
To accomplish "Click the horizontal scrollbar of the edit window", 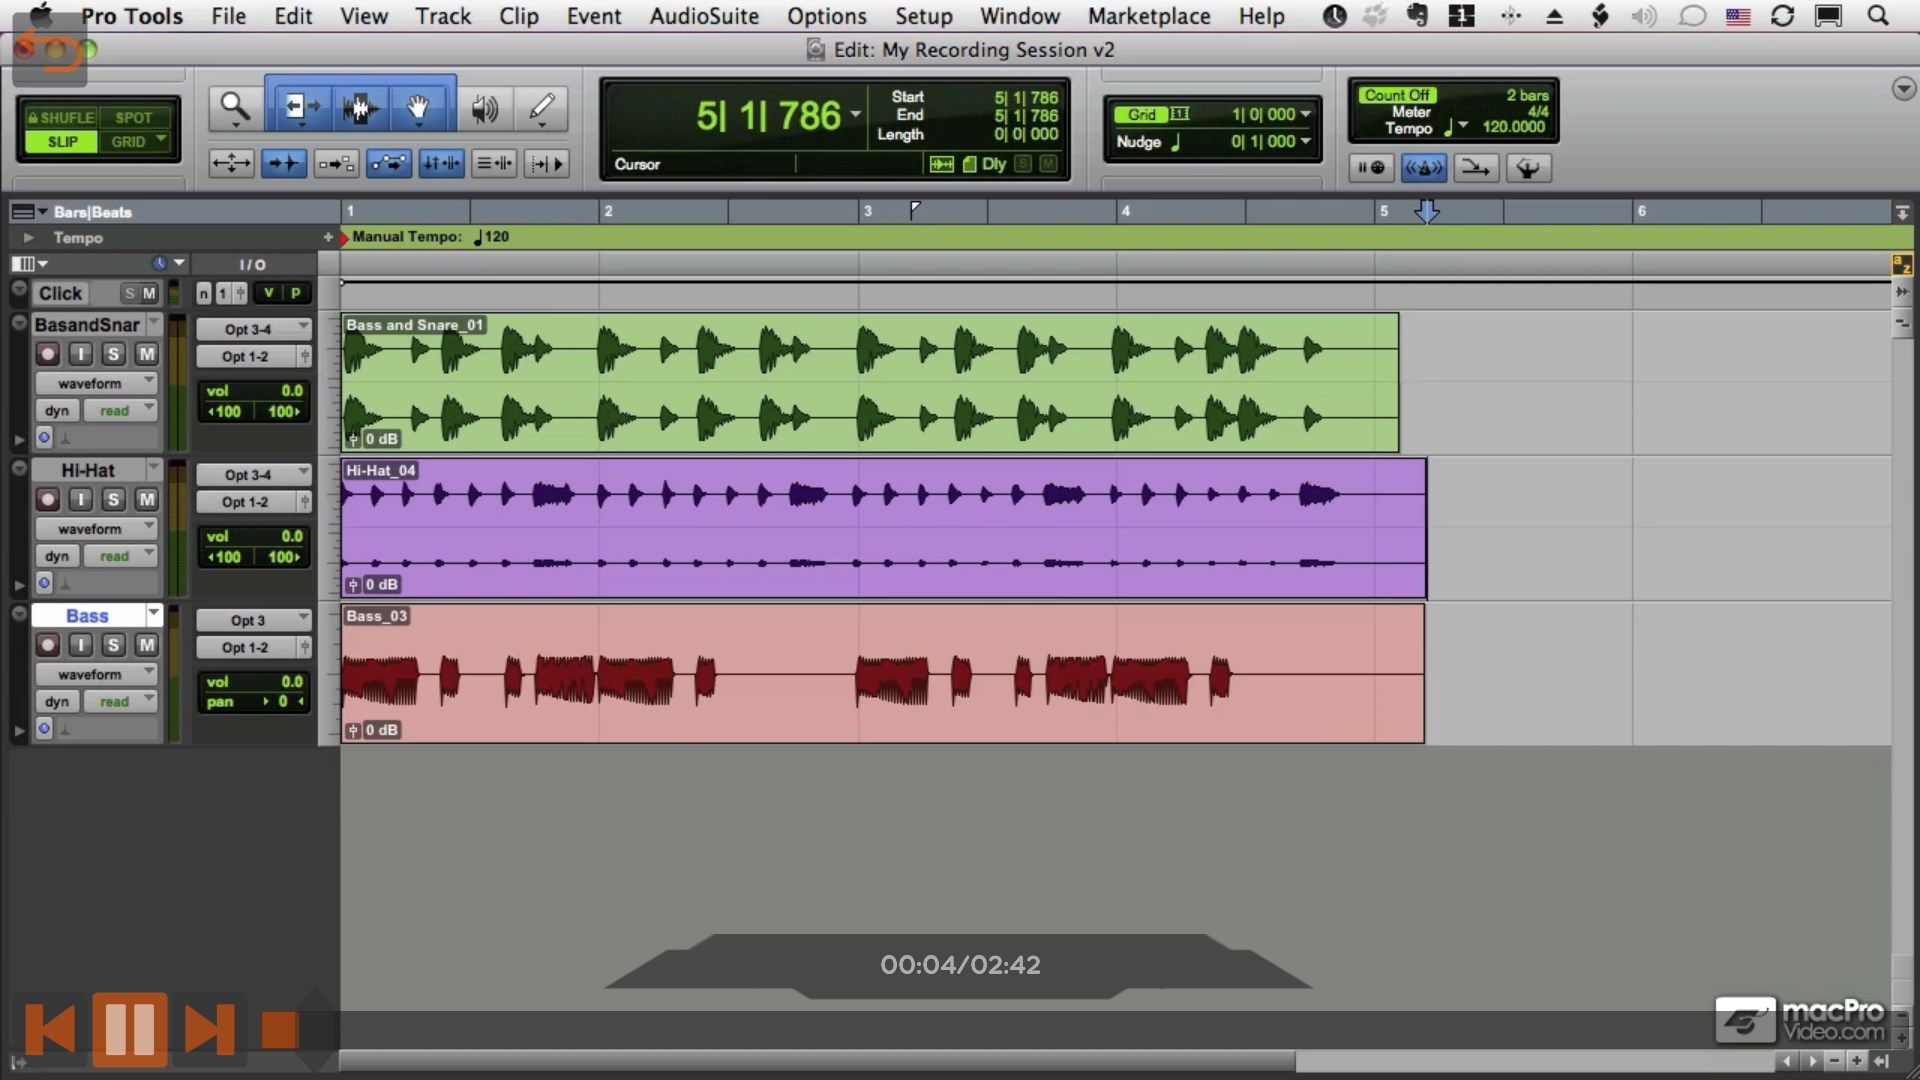I will [x=818, y=1060].
